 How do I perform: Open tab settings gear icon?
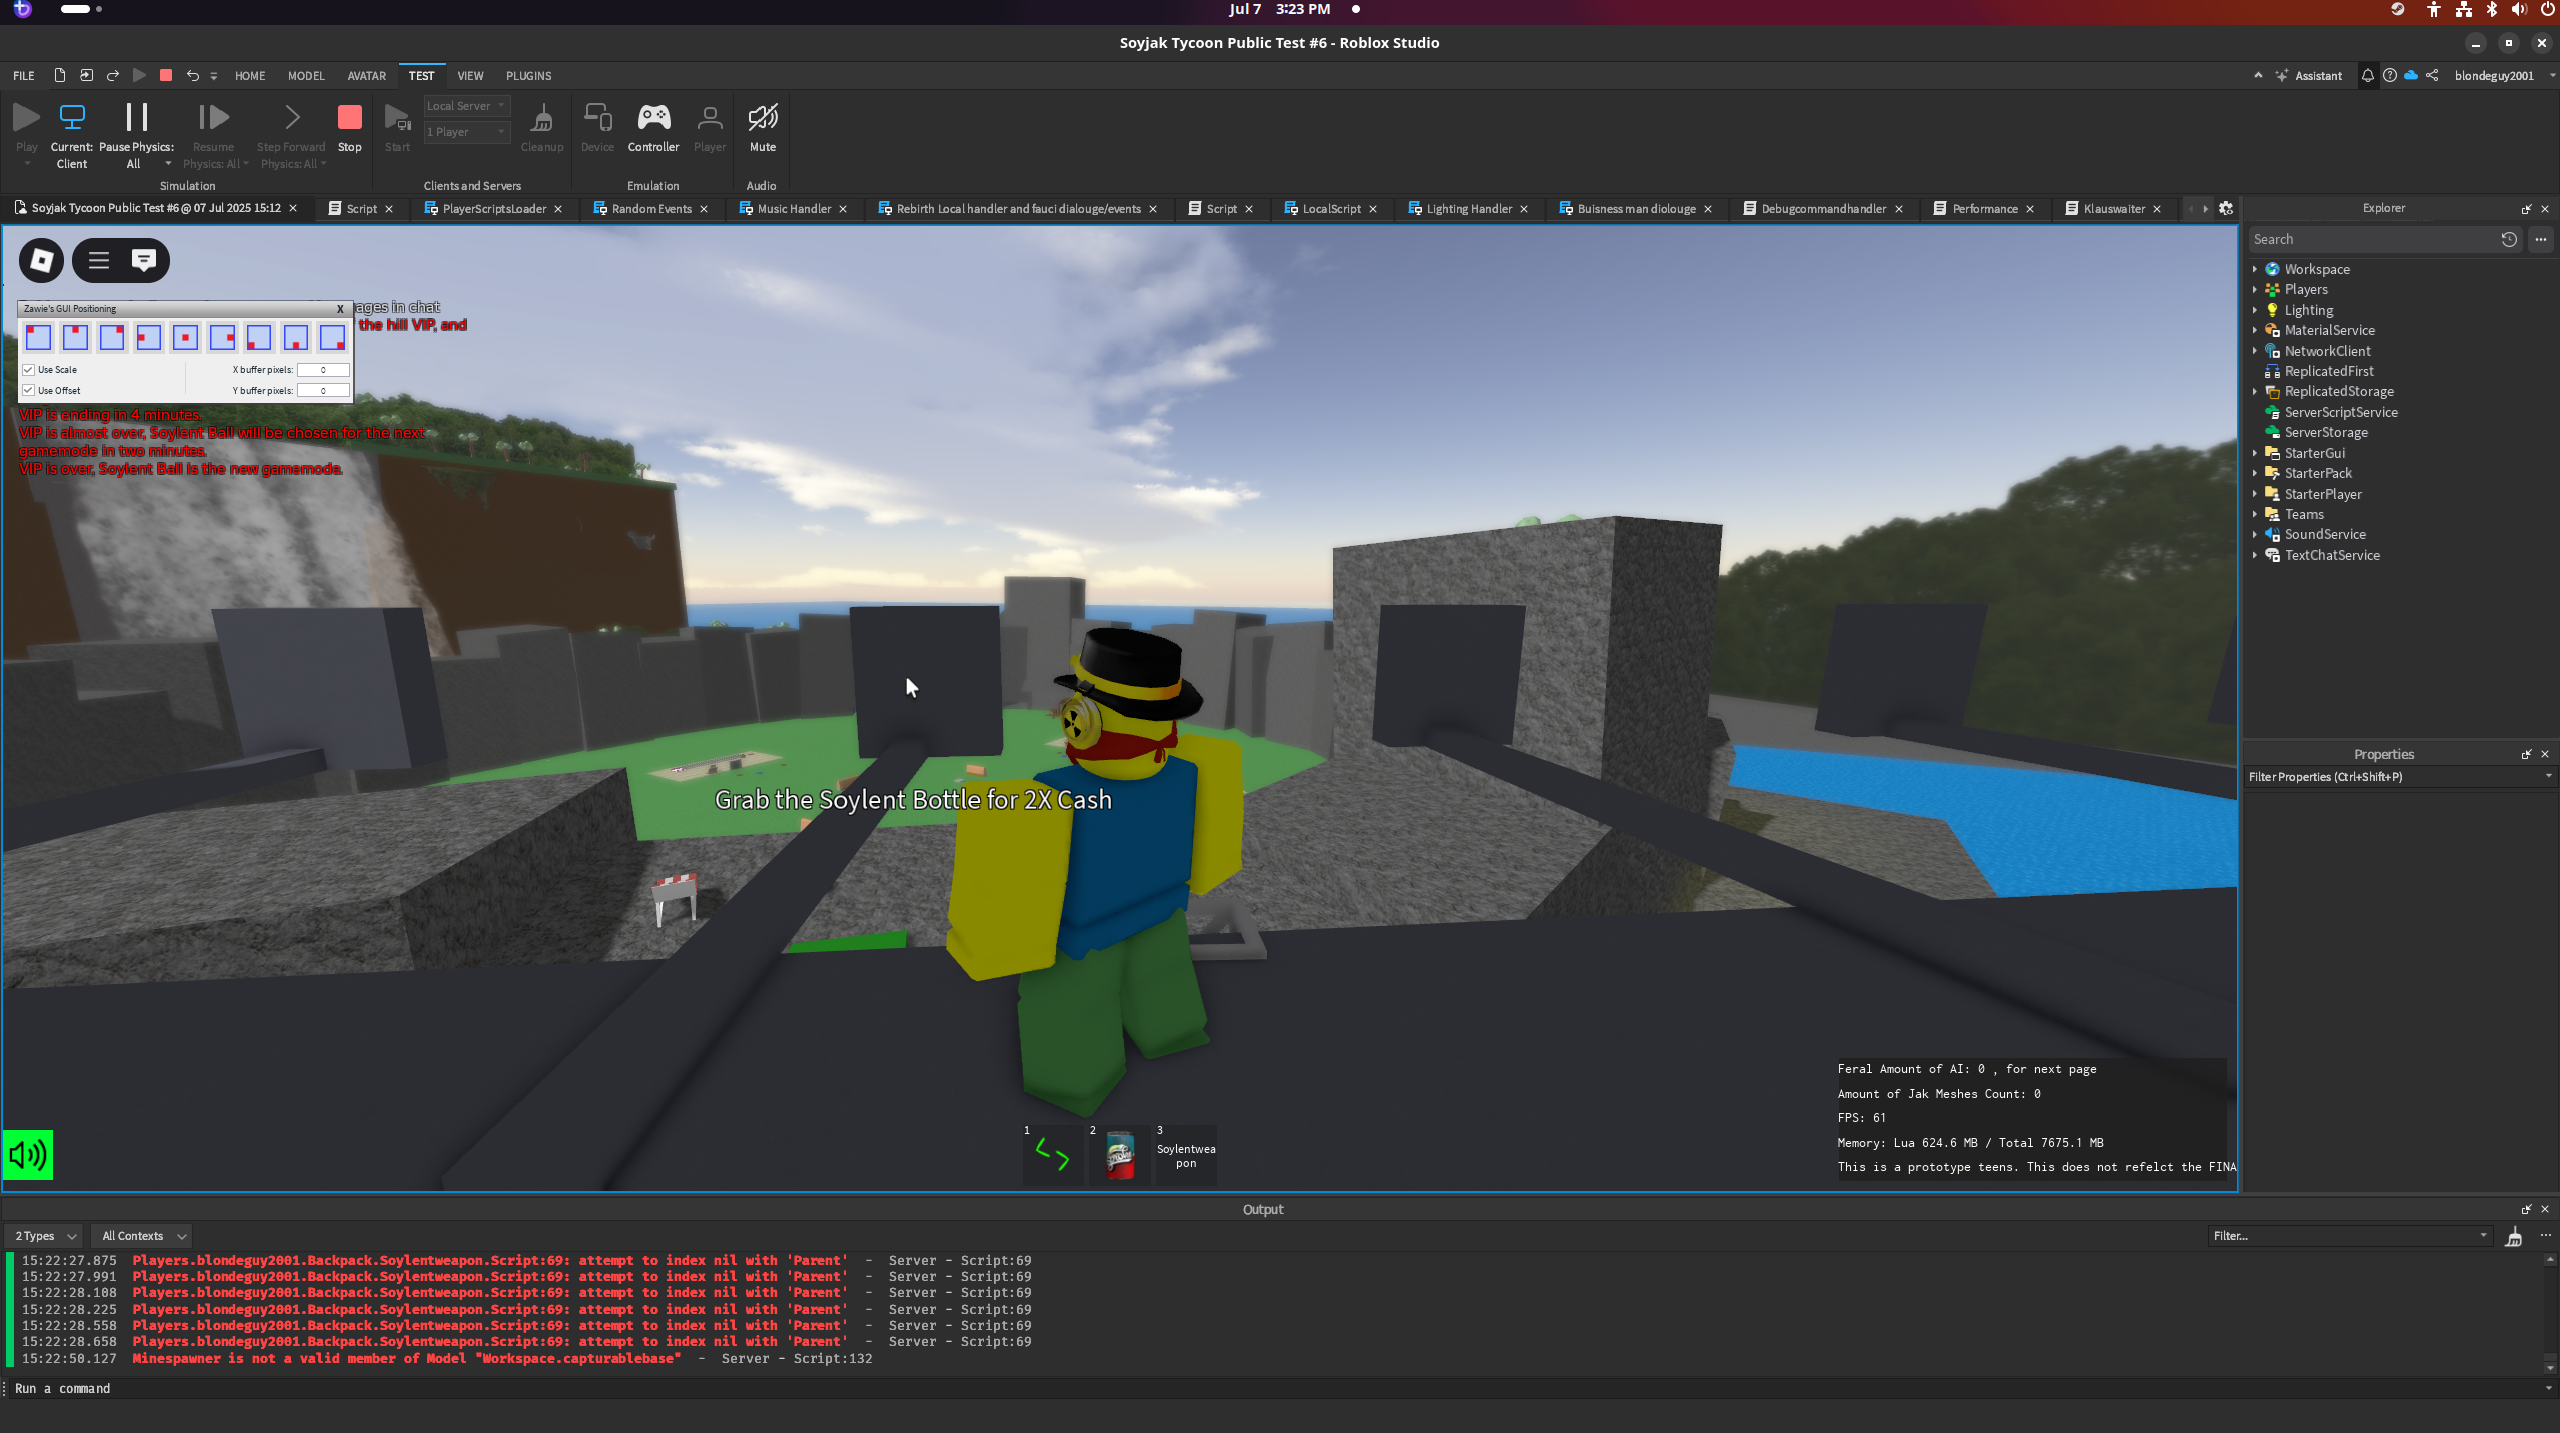pos(2226,209)
